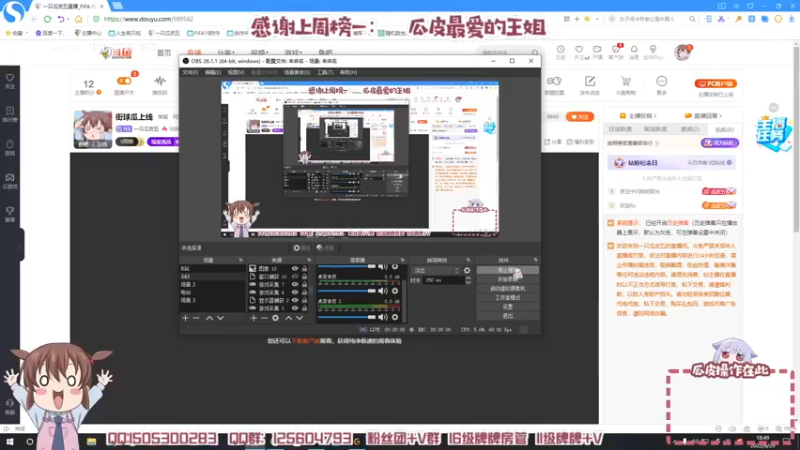Open 桌面音频 mixer gear settings
This screenshot has height=450, width=800.
click(395, 291)
